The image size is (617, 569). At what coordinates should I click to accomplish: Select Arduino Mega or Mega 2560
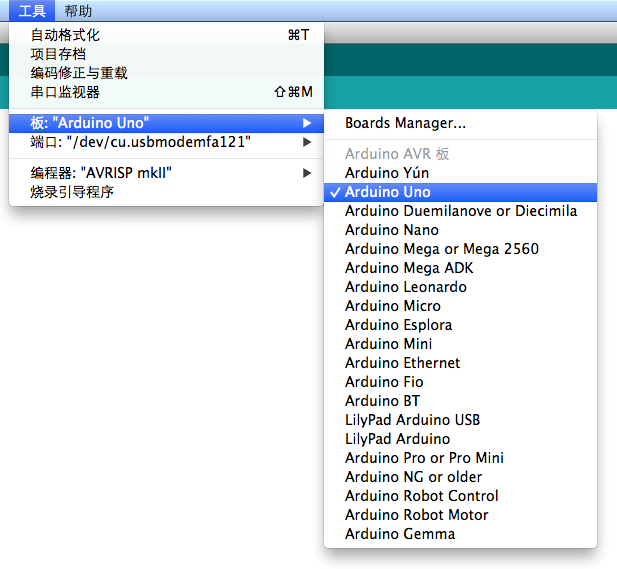point(442,249)
